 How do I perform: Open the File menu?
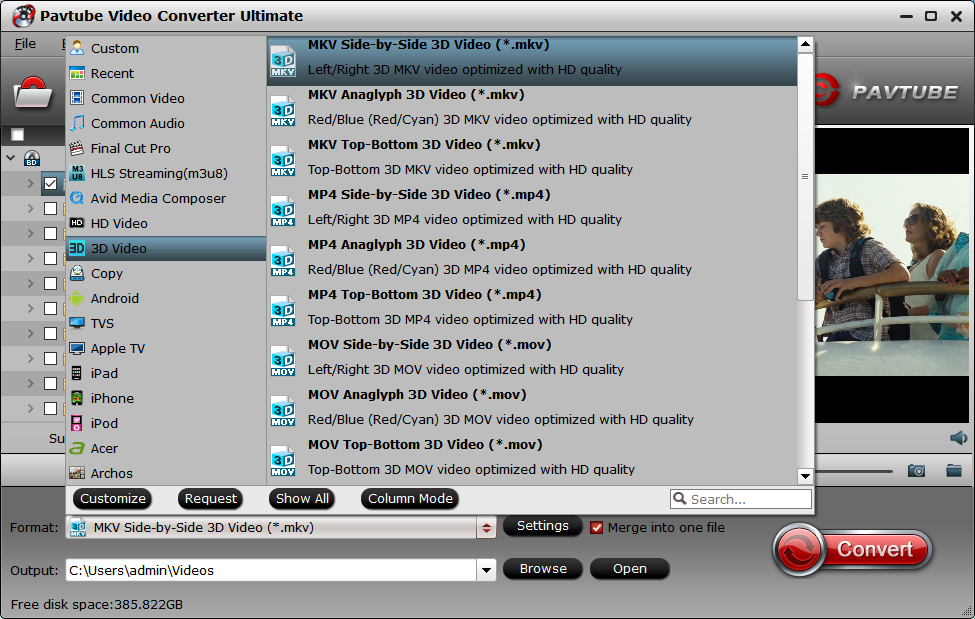click(x=25, y=43)
